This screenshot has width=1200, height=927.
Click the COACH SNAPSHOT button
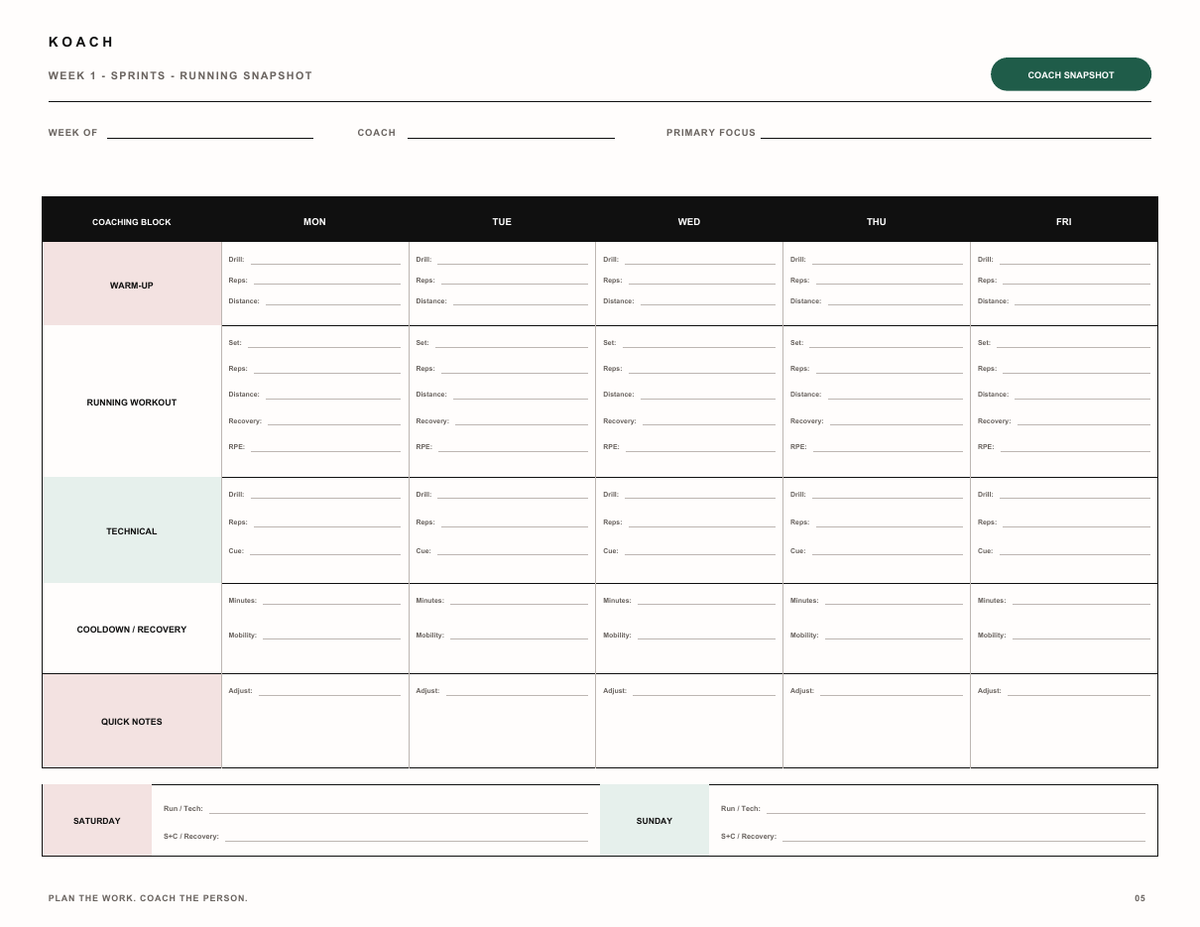pos(1070,75)
